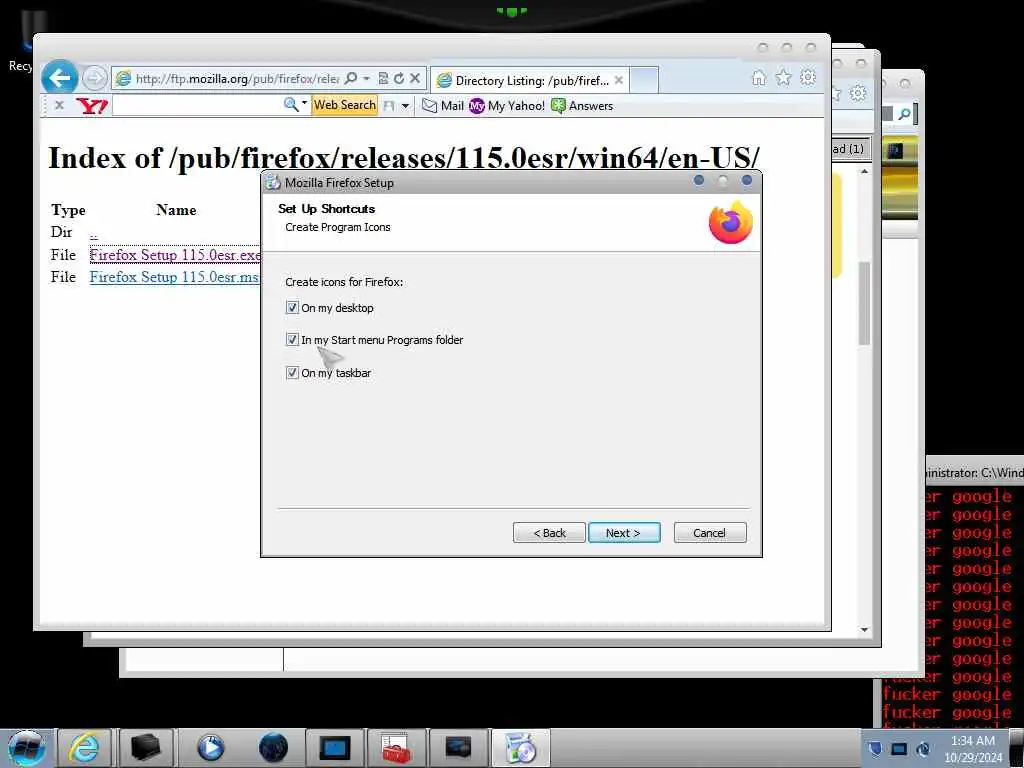Click the dark globe taskbar icon
This screenshot has width=1024, height=768.
(273, 748)
